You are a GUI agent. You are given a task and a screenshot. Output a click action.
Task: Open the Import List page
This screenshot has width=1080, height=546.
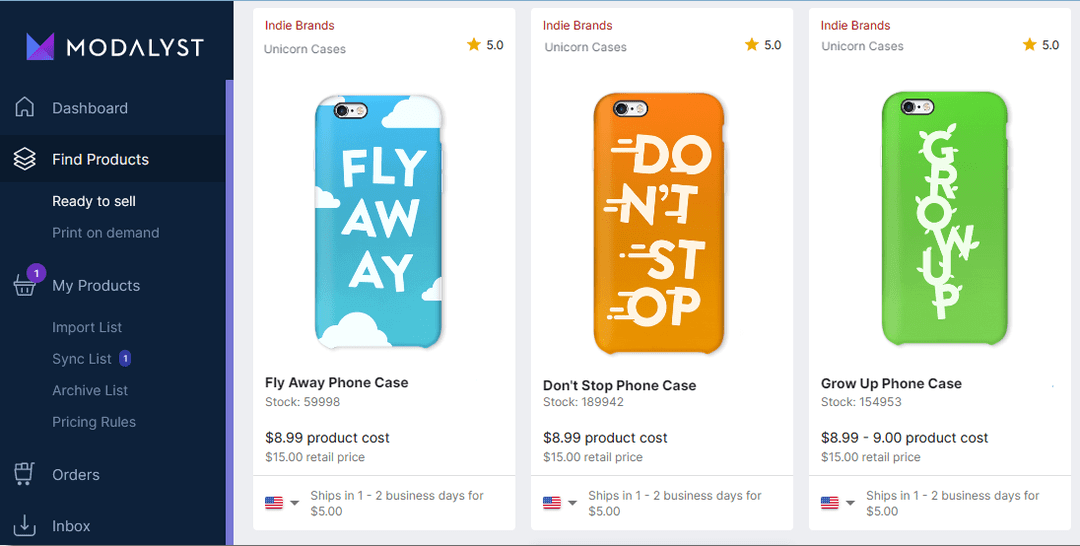[87, 327]
